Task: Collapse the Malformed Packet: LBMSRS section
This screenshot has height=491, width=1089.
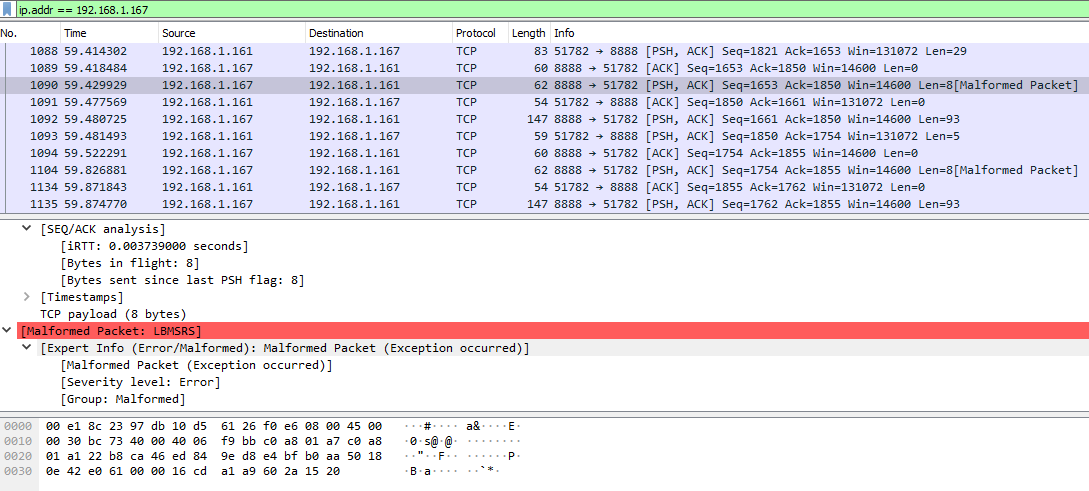Action: tap(9, 331)
